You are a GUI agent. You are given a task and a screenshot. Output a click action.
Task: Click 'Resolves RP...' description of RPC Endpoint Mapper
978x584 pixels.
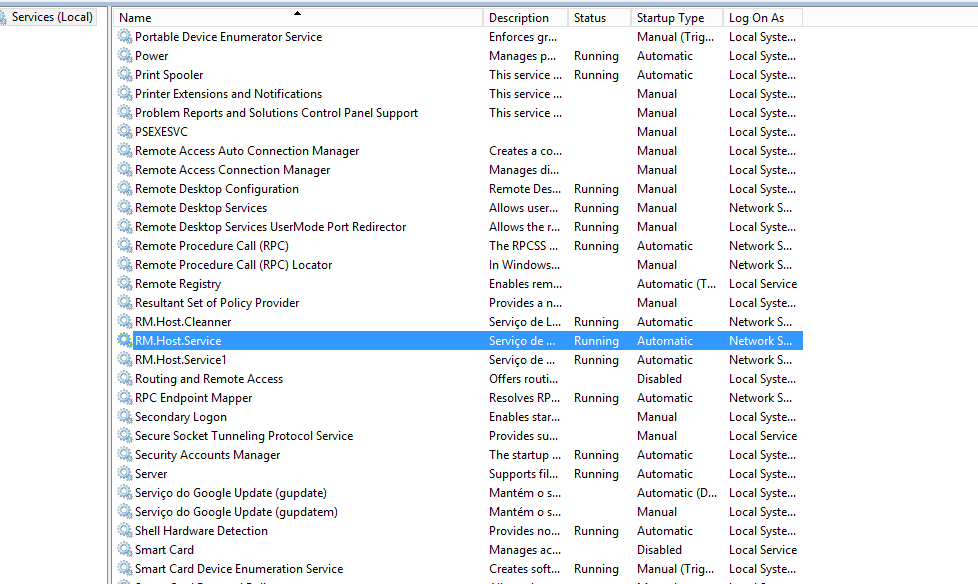(x=525, y=397)
